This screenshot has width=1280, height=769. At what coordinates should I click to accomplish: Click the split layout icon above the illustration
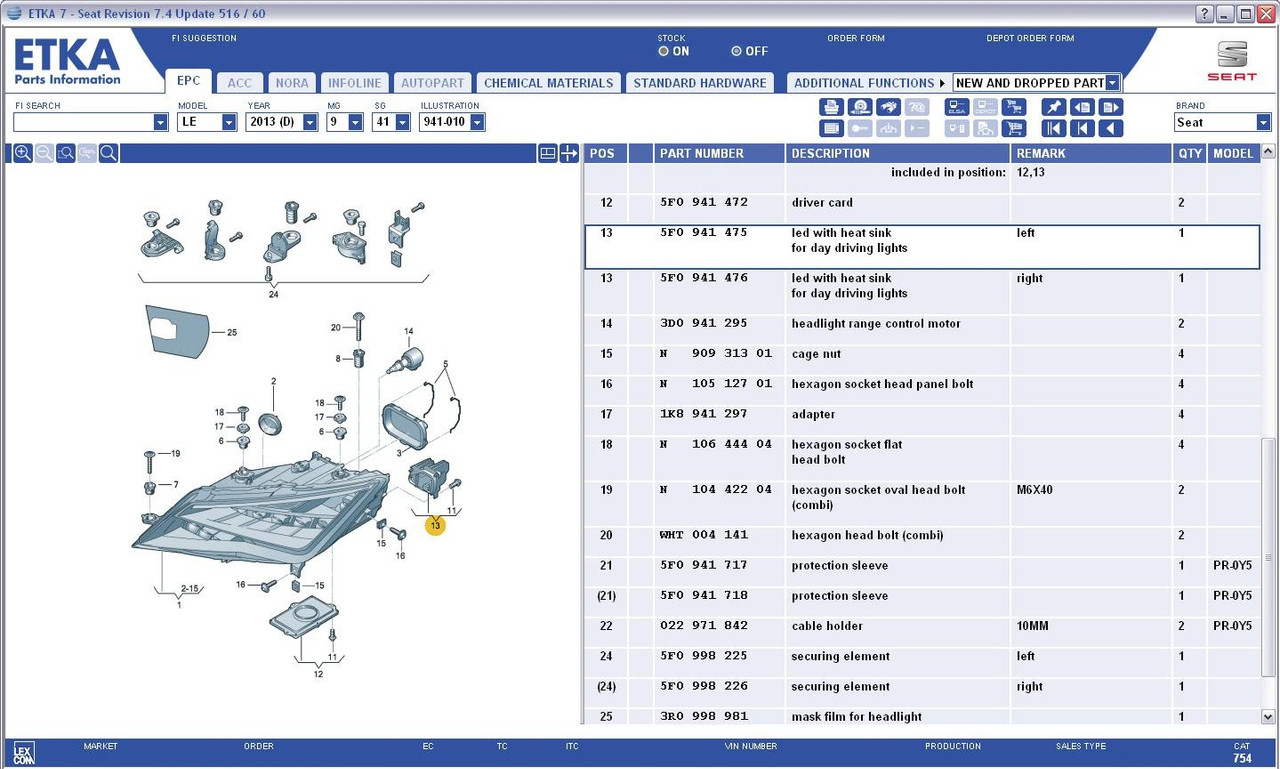click(x=547, y=153)
